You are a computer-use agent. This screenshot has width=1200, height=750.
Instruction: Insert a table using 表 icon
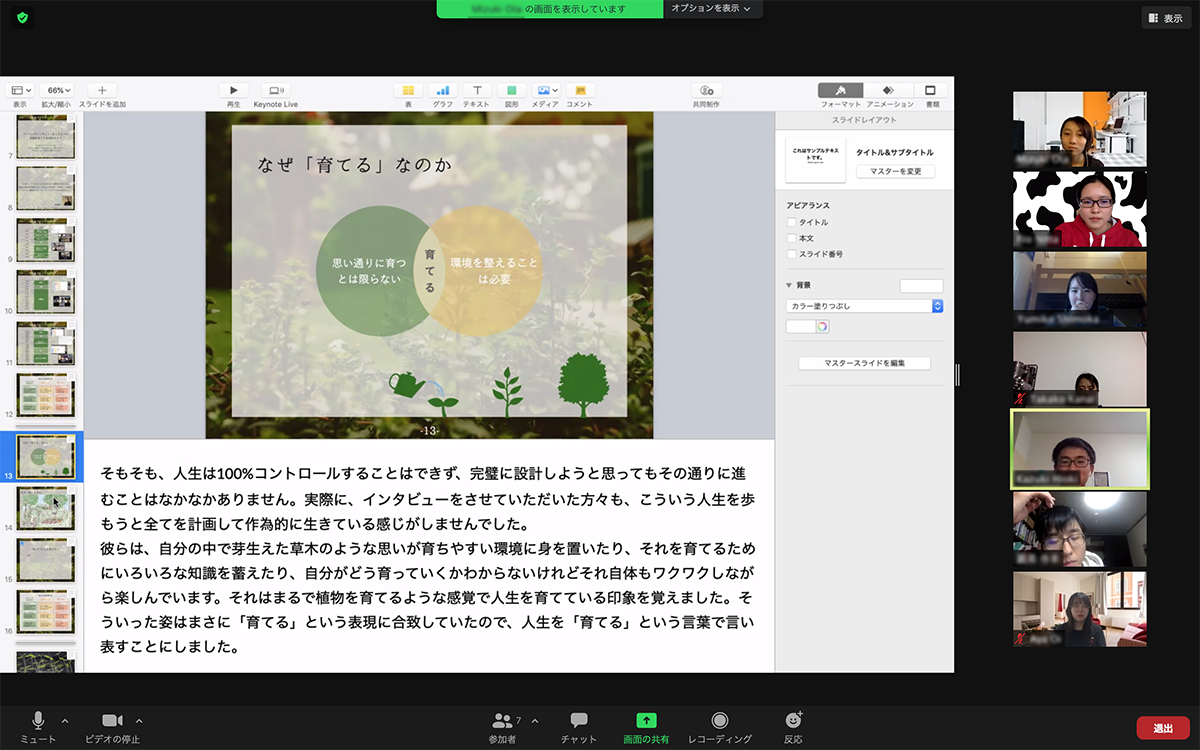click(x=408, y=90)
